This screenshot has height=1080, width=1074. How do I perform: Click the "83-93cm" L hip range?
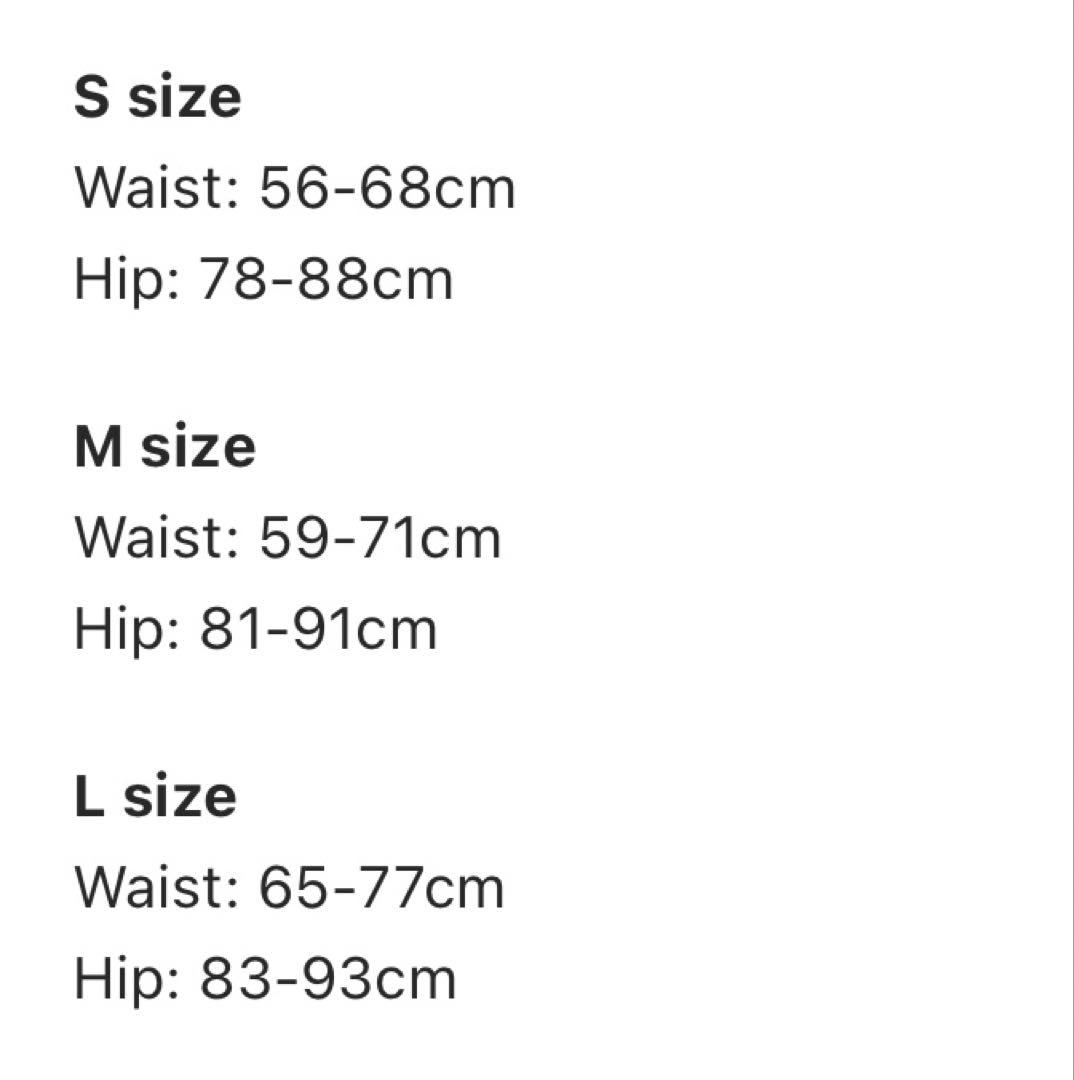tap(328, 979)
